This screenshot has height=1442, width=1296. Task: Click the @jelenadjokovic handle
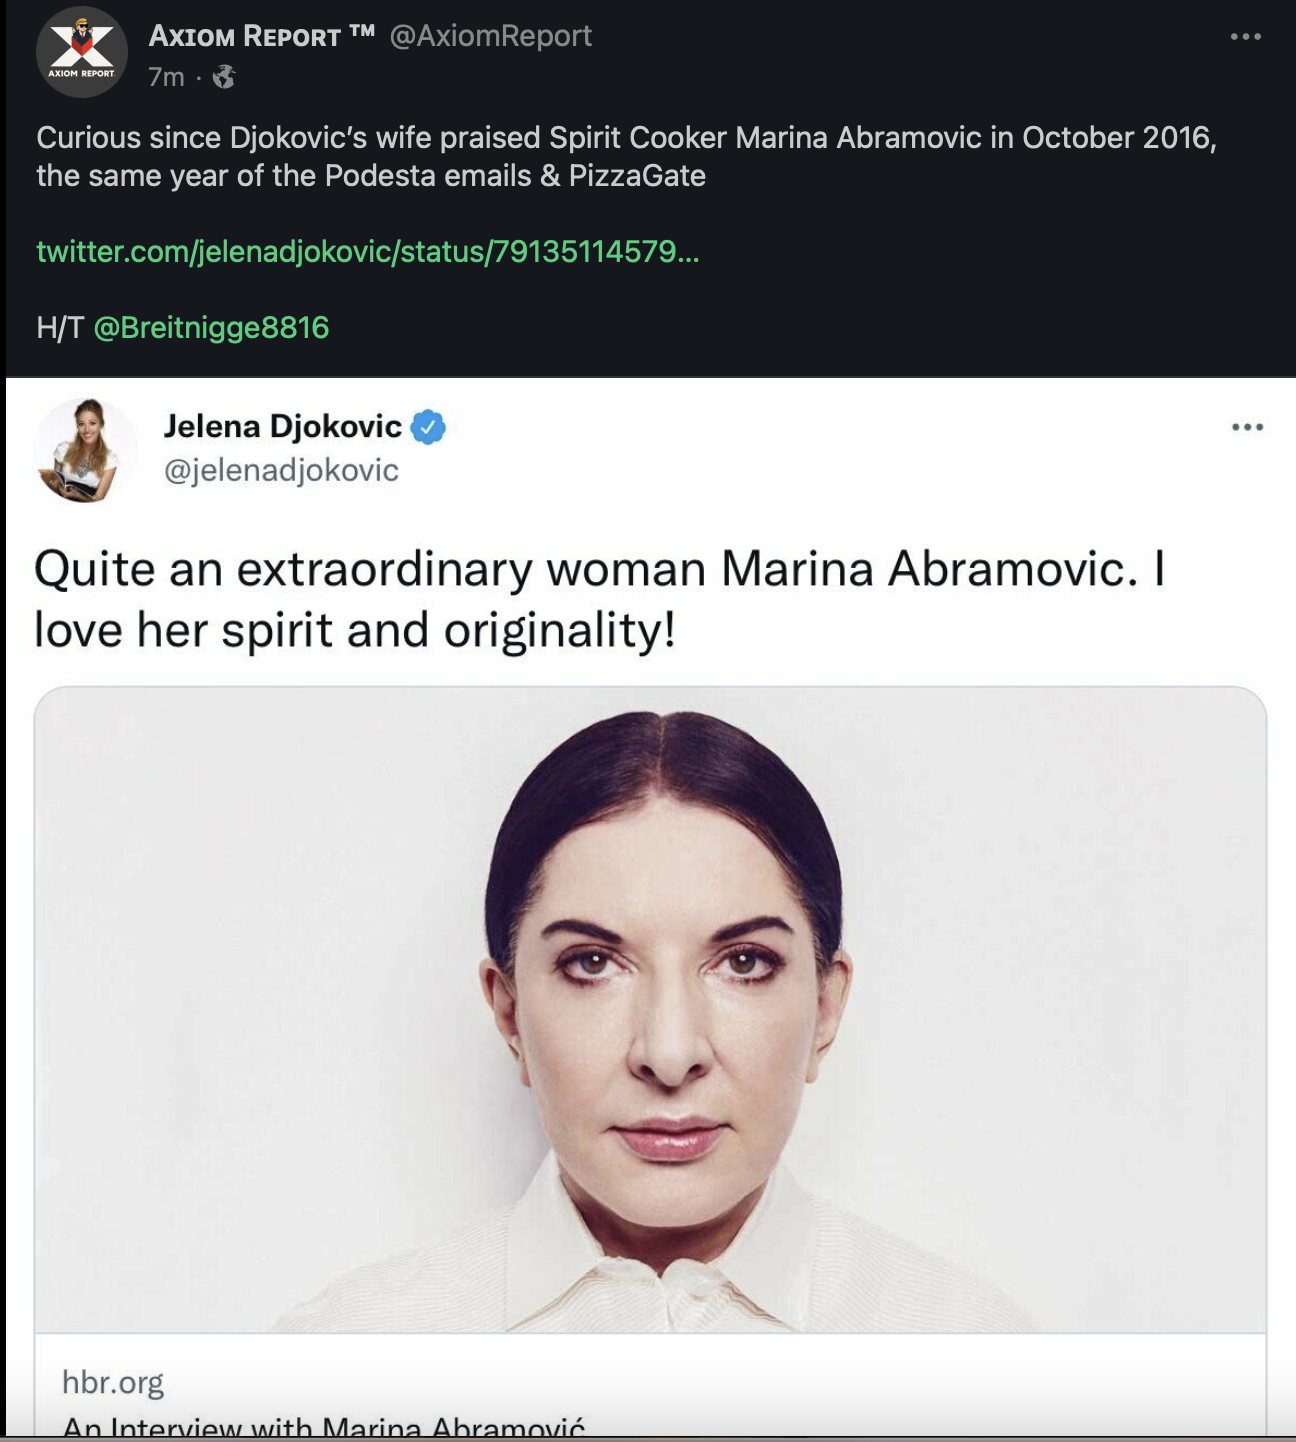(x=281, y=470)
